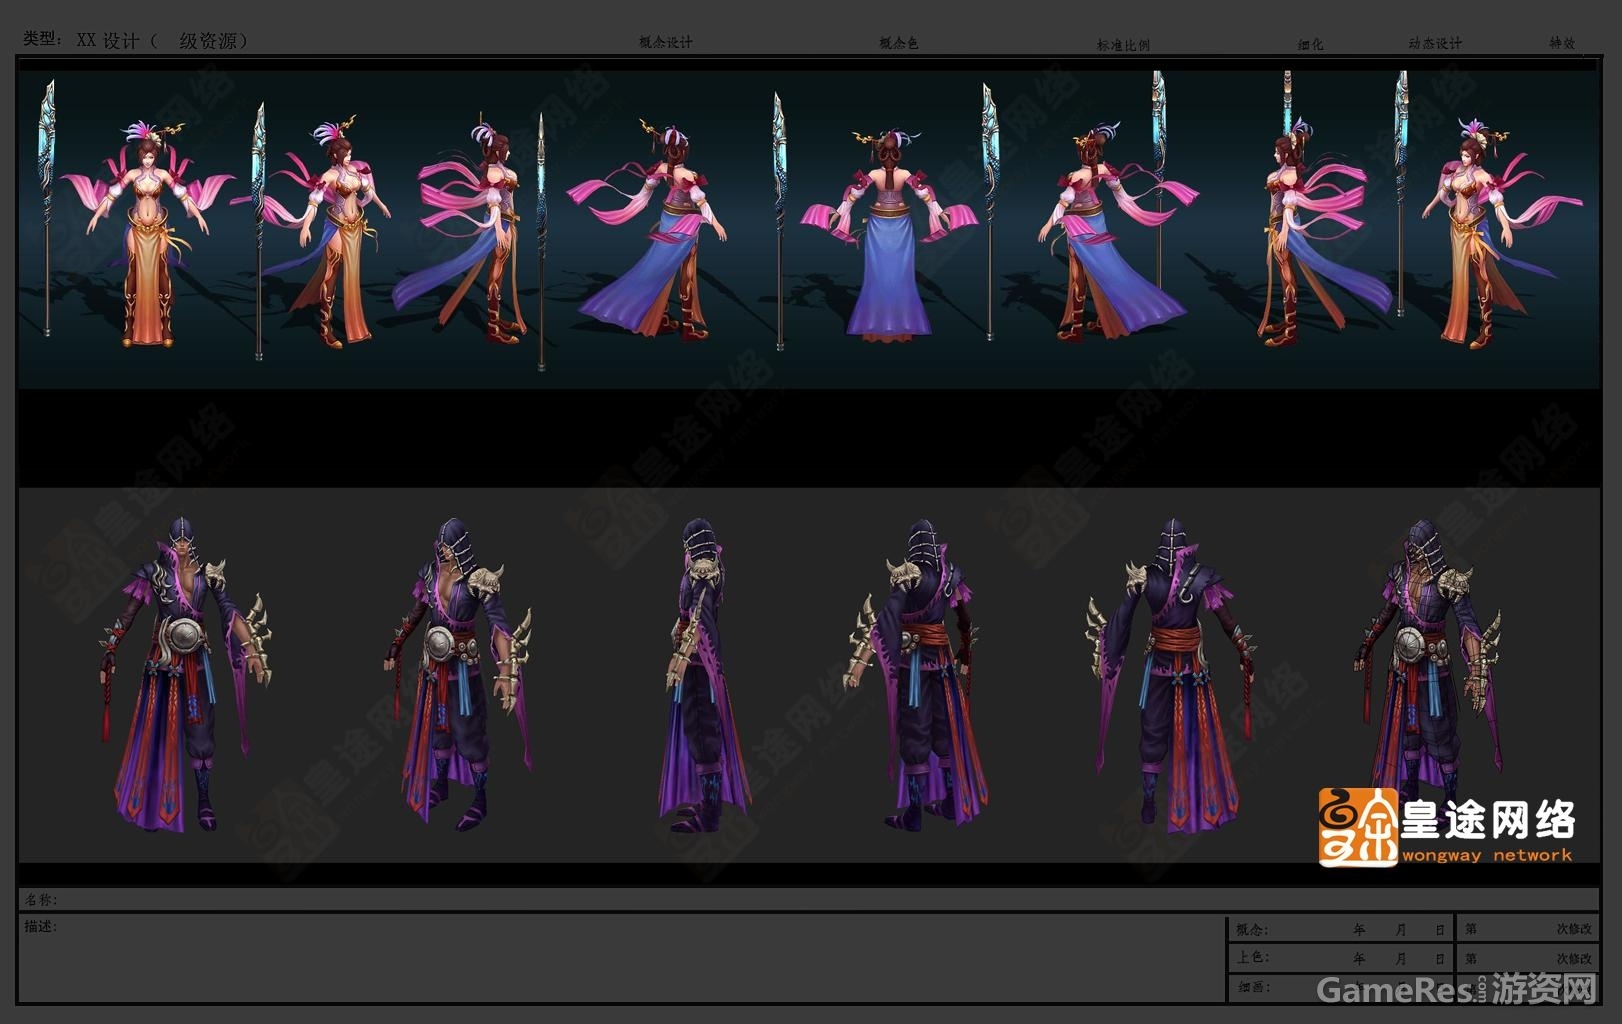Click the 次修改 cell in the 上色 row
The width and height of the screenshot is (1622, 1024).
click(x=1527, y=958)
